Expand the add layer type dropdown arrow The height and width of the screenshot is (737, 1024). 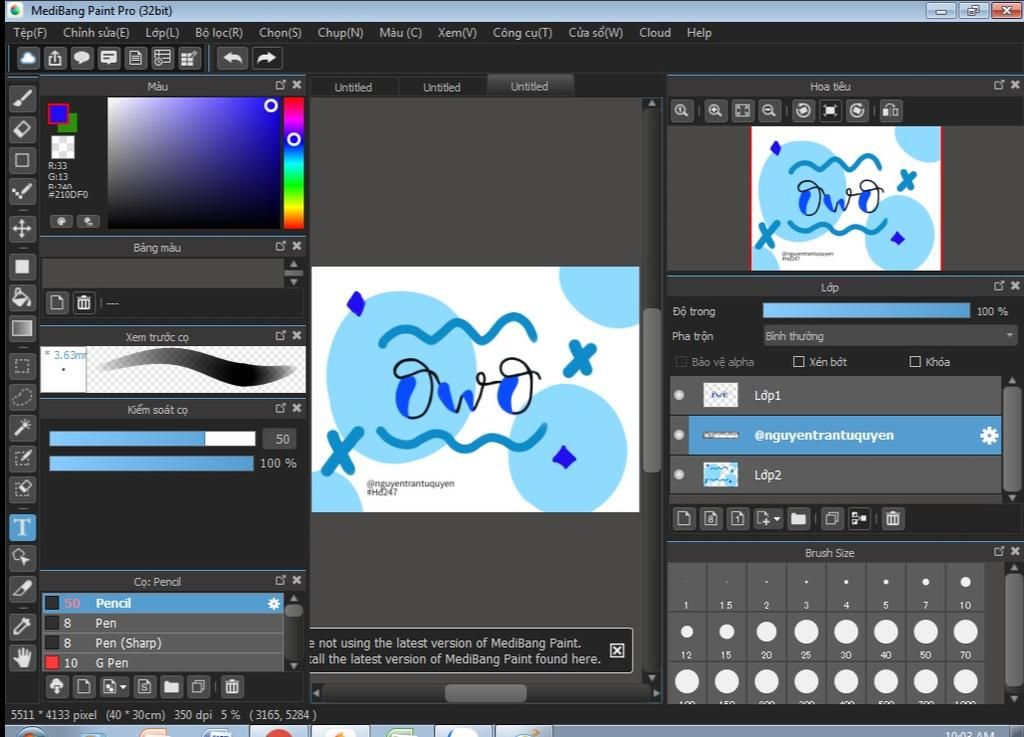776,520
